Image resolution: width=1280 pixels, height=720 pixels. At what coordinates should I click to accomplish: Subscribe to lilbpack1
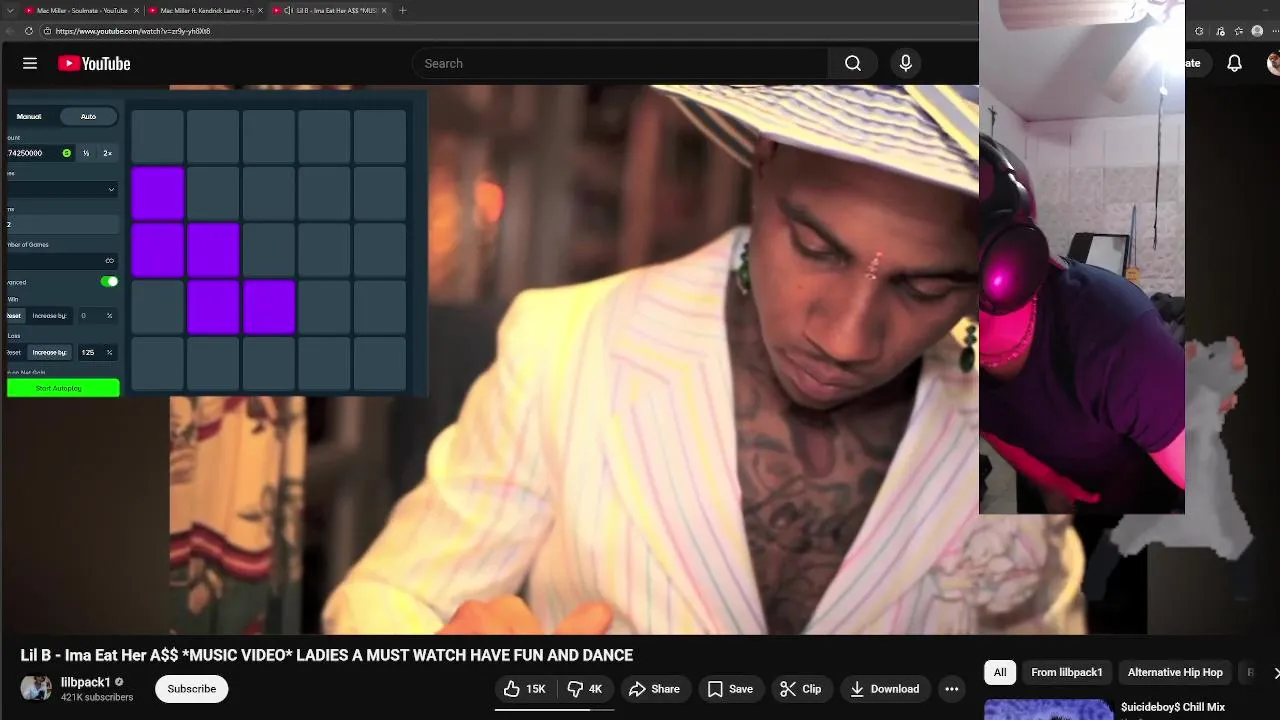(192, 689)
